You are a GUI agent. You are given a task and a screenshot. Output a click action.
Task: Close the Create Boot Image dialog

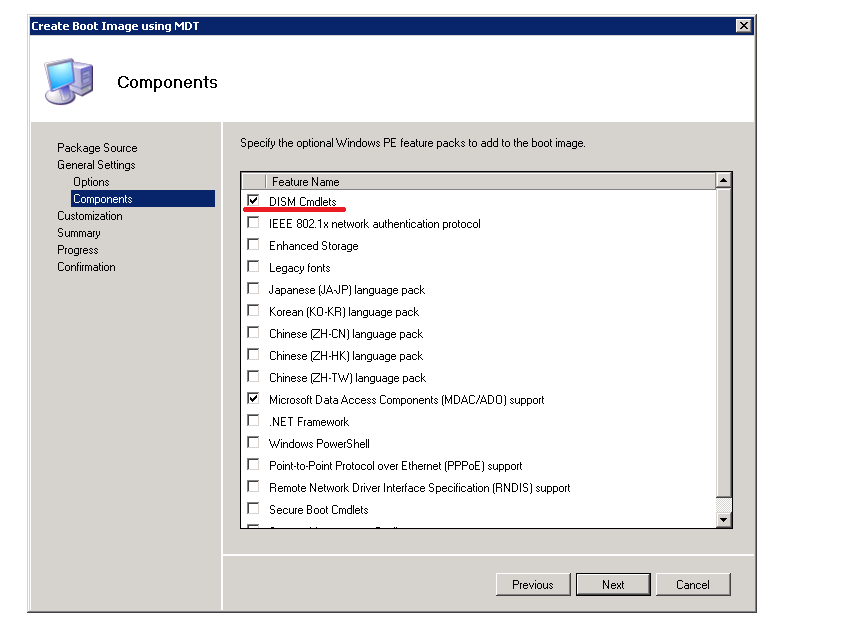pyautogui.click(x=743, y=25)
